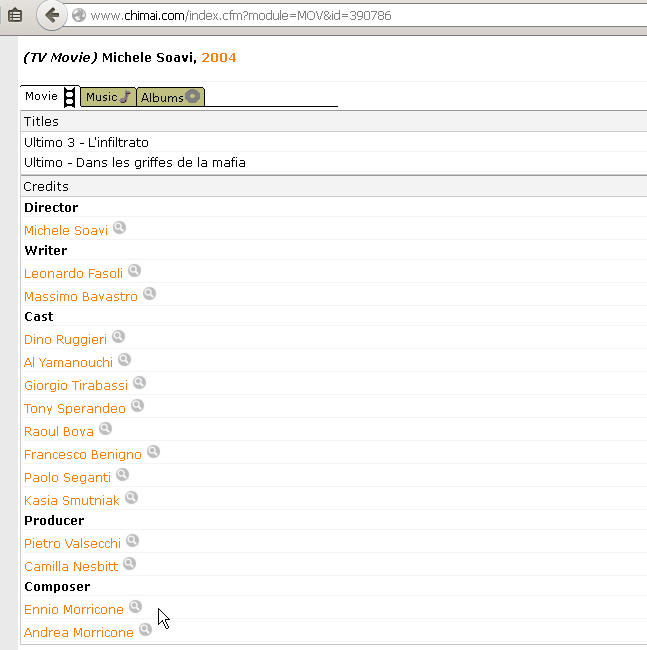Click search icon next to Leonardo Fasoli

coord(134,271)
